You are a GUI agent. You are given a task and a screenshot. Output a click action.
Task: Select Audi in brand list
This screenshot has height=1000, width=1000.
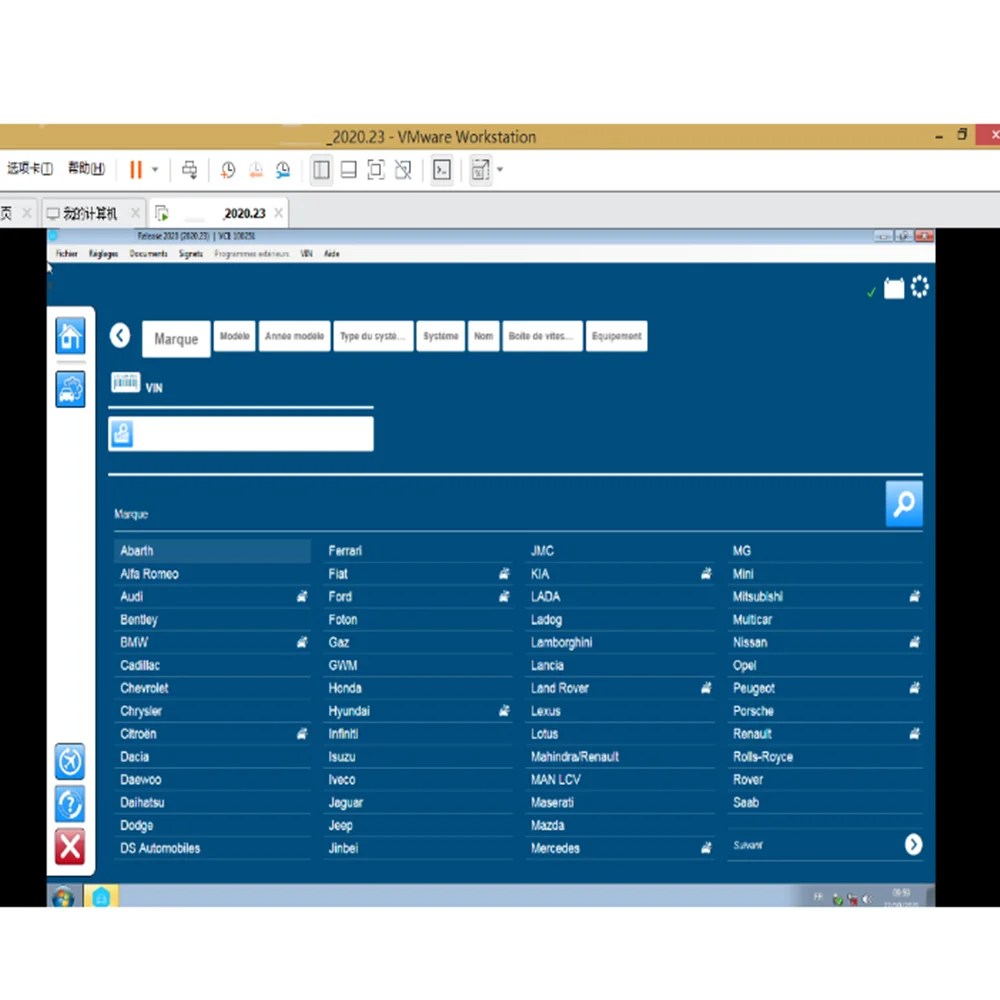point(212,597)
